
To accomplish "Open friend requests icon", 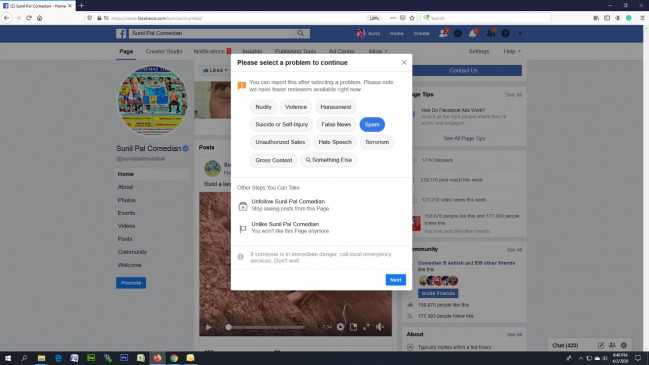I will 443,34.
